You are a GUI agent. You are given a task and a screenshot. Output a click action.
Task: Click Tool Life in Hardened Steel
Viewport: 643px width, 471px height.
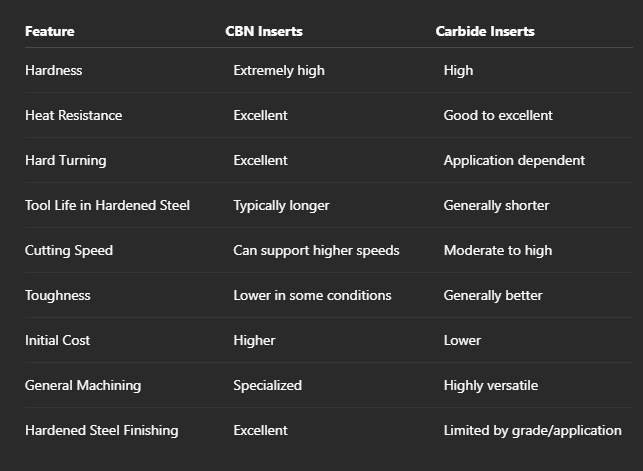[x=107, y=205]
